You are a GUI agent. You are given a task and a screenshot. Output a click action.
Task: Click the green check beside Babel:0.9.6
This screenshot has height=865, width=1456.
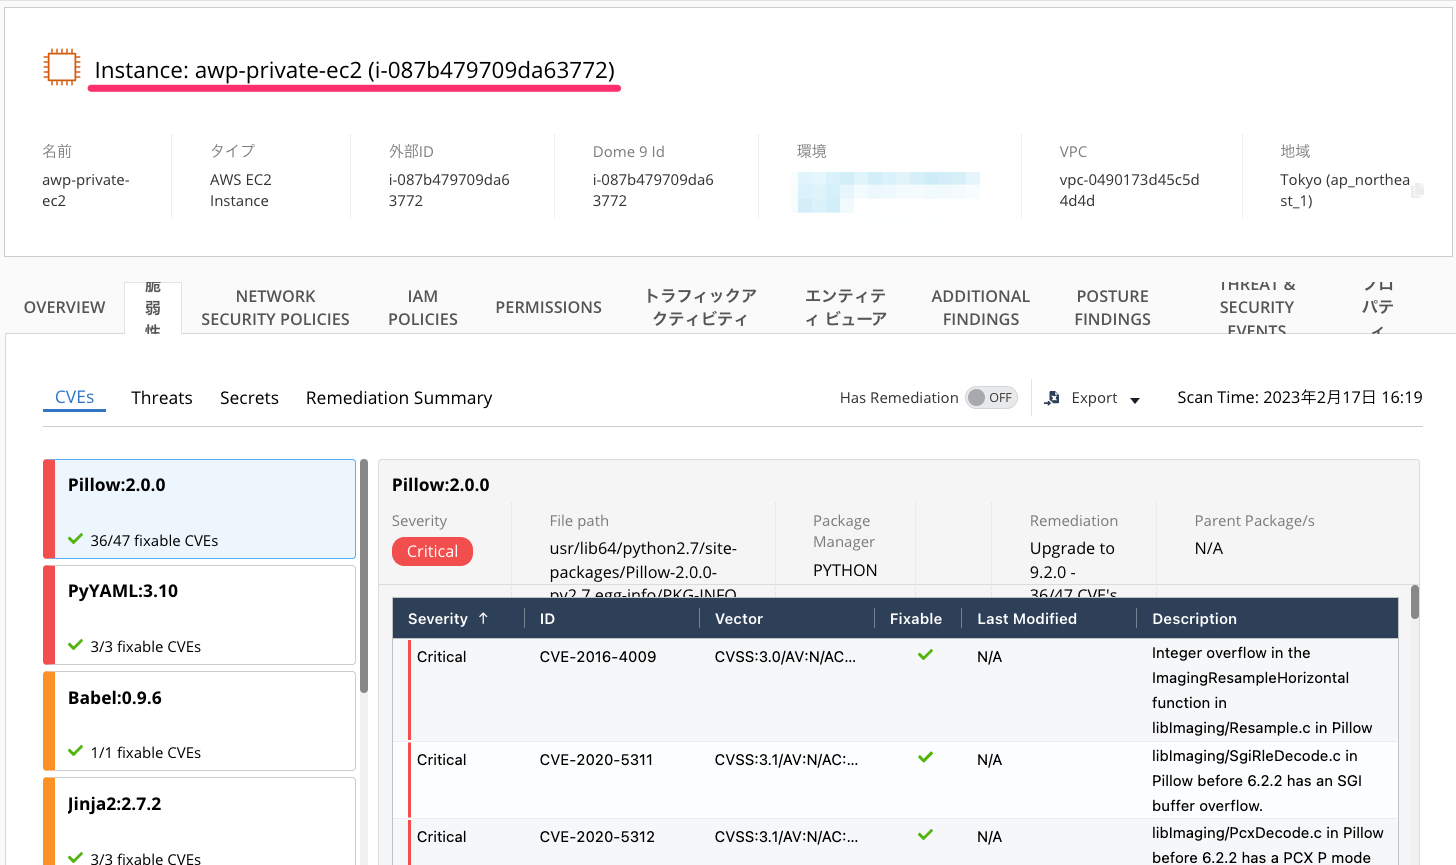click(74, 753)
